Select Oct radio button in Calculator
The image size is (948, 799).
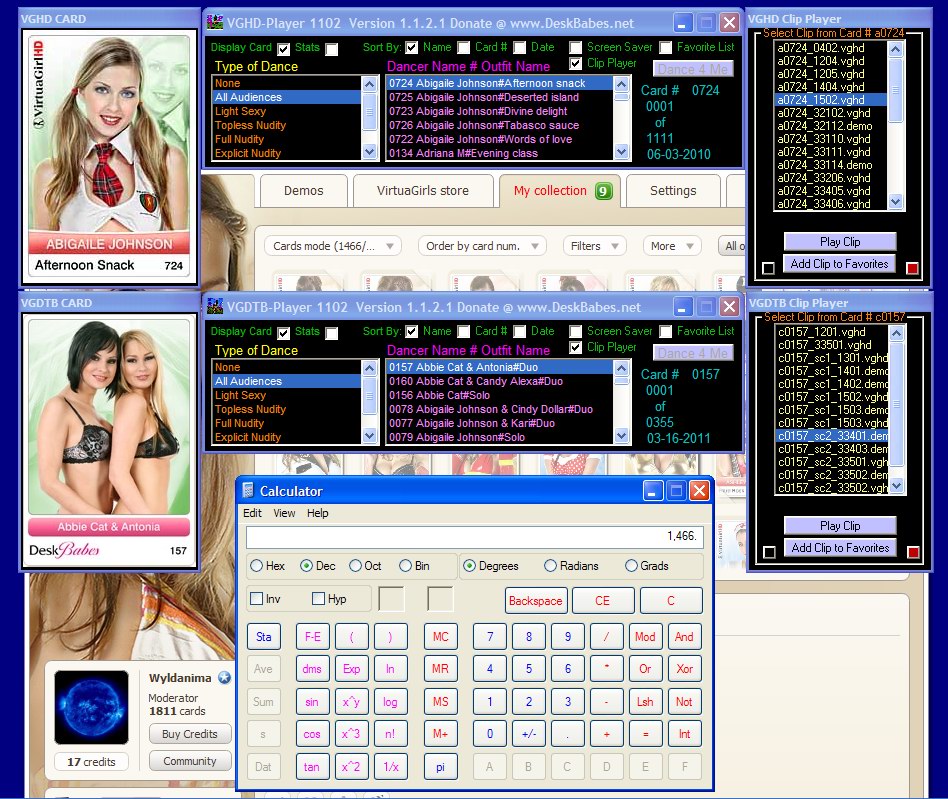tap(356, 566)
